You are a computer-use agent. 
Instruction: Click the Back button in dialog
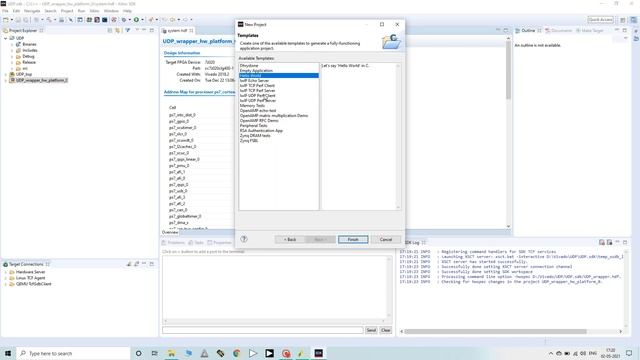tap(290, 240)
